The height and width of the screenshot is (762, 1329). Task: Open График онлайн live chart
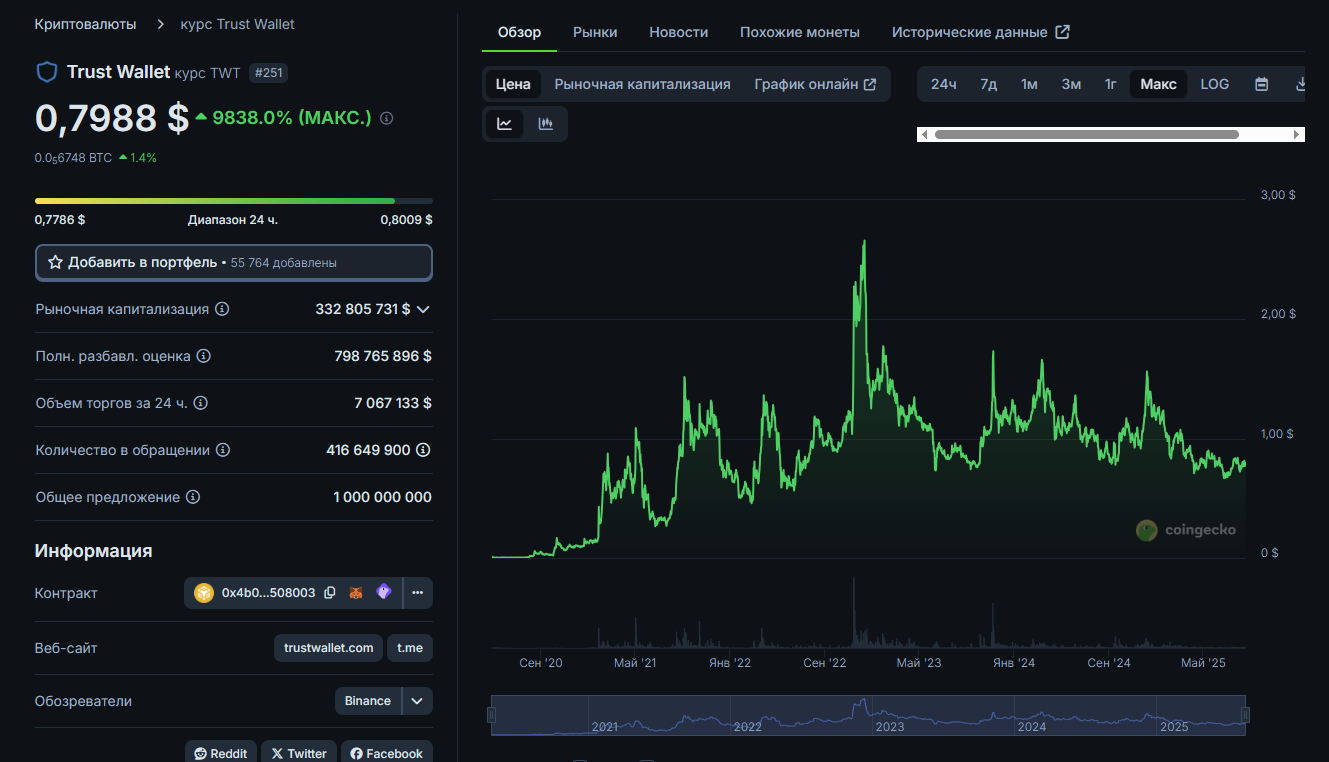click(815, 84)
